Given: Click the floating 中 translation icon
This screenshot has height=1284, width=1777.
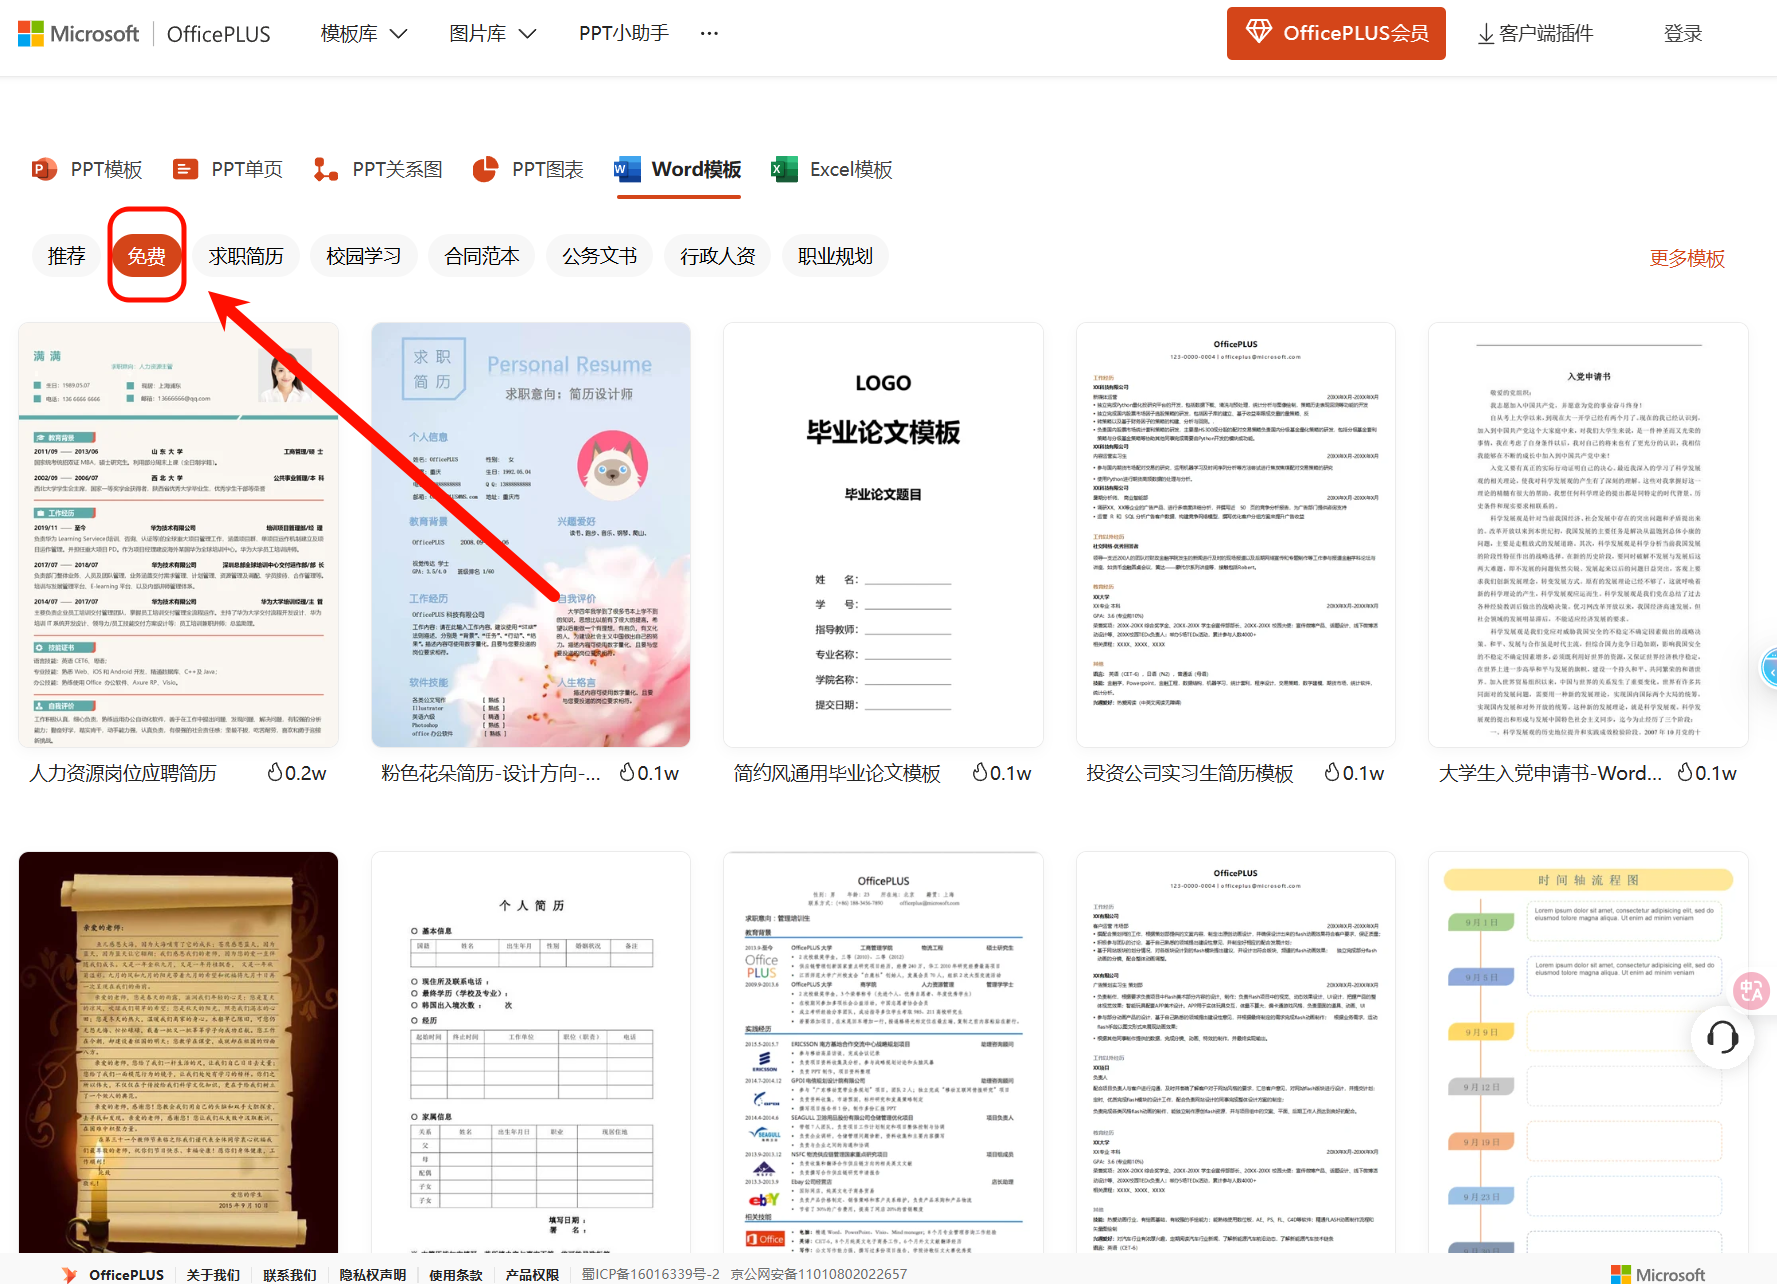Looking at the screenshot, I should (1750, 991).
